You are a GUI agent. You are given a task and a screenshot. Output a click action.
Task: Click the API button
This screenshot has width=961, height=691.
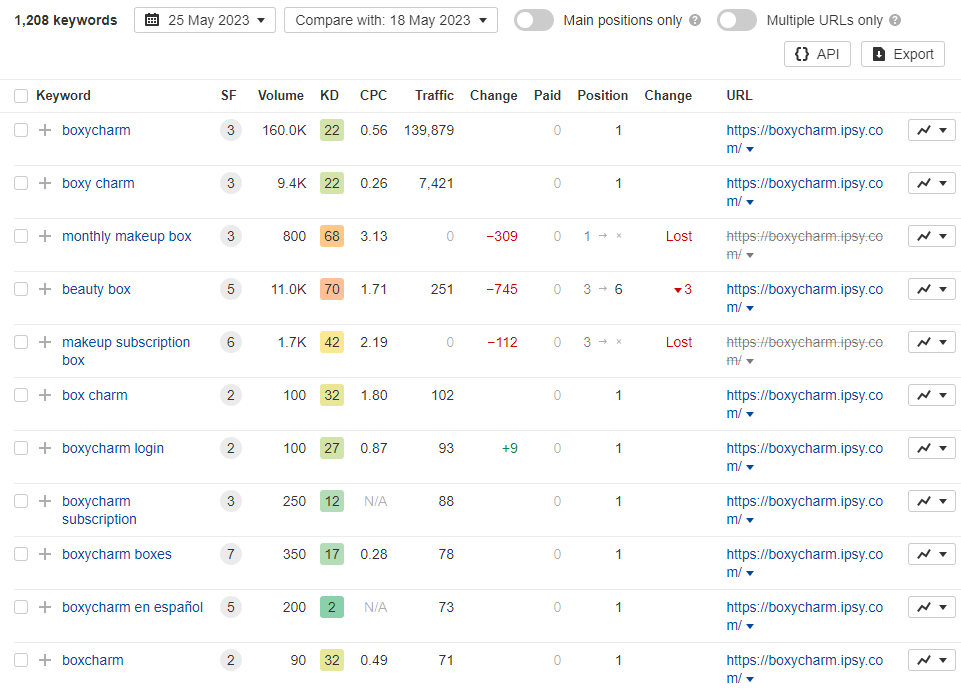point(817,54)
